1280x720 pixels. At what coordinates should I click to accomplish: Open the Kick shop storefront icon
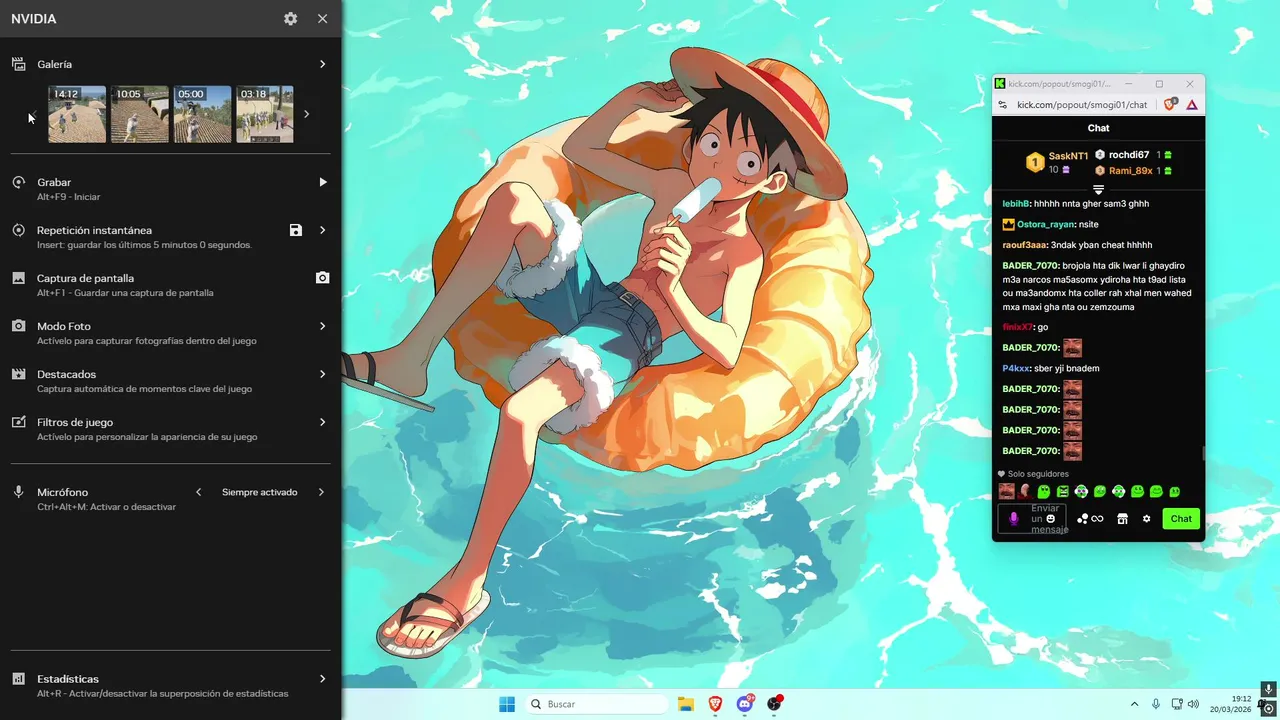pyautogui.click(x=1122, y=519)
